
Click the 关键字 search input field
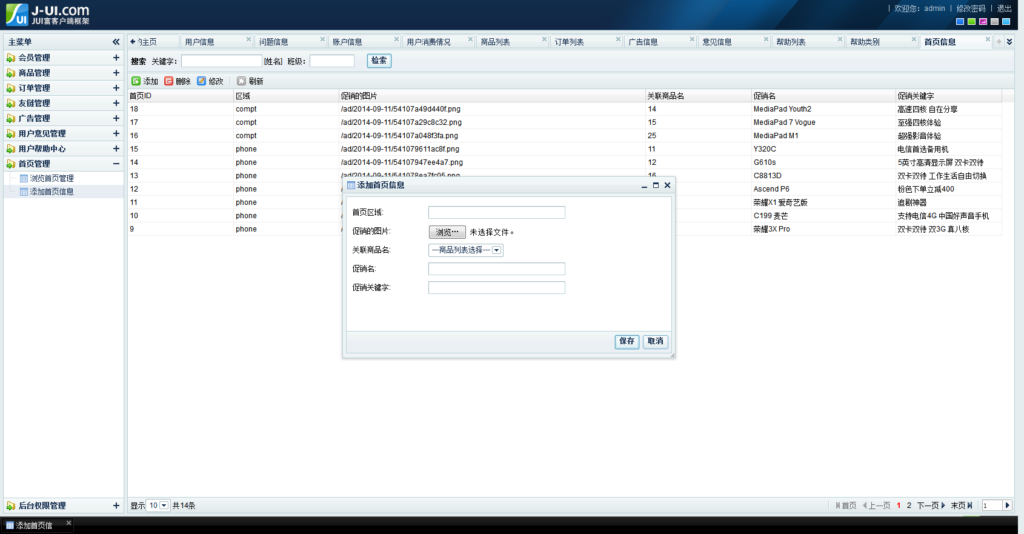(x=221, y=61)
